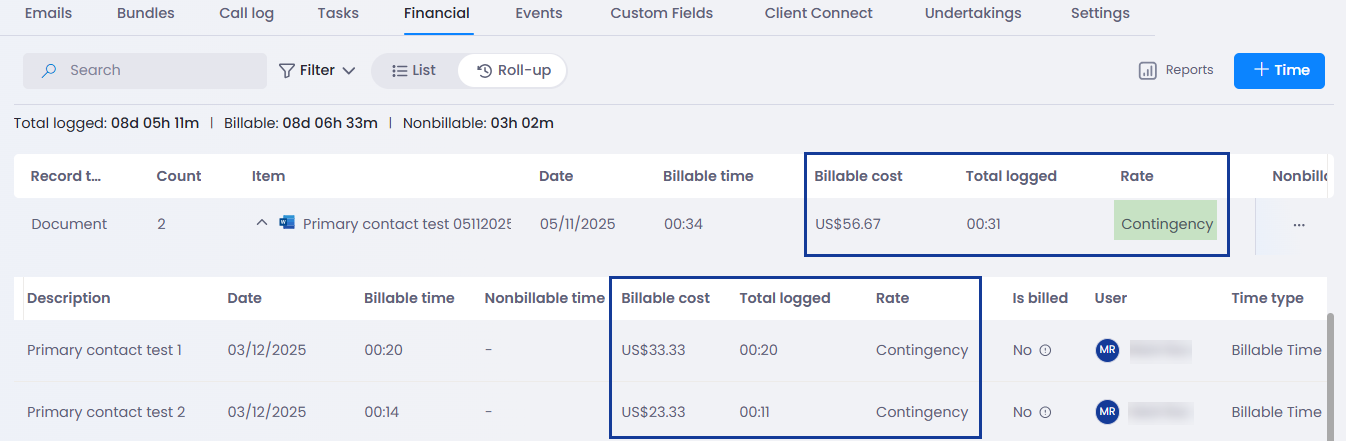This screenshot has height=441, width=1346.
Task: Click the info icon next to second 'No' billed status
Action: 1045,412
